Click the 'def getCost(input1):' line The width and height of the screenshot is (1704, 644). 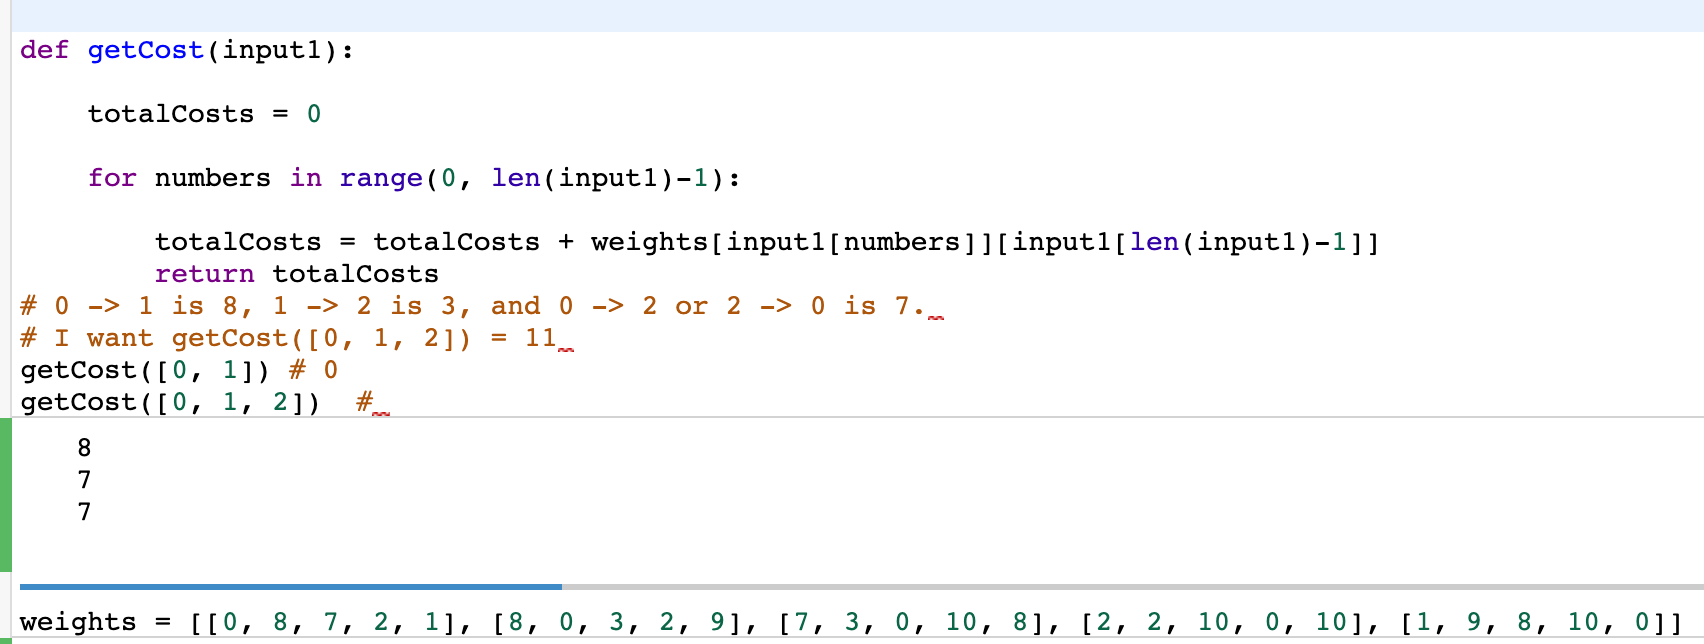[x=187, y=50]
